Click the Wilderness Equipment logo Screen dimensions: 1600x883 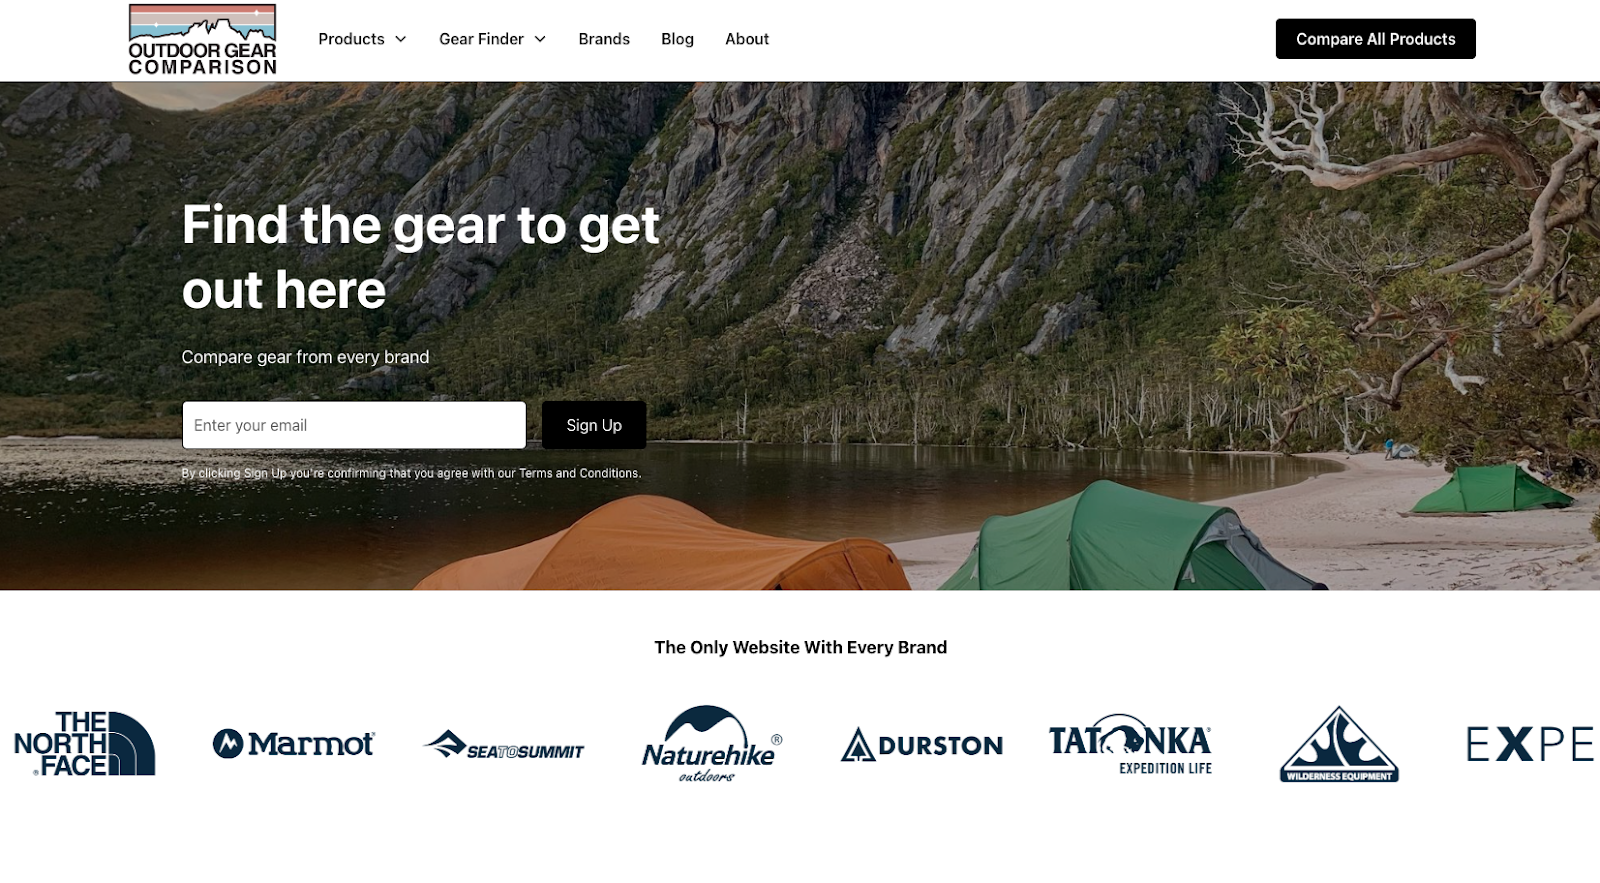coord(1339,744)
